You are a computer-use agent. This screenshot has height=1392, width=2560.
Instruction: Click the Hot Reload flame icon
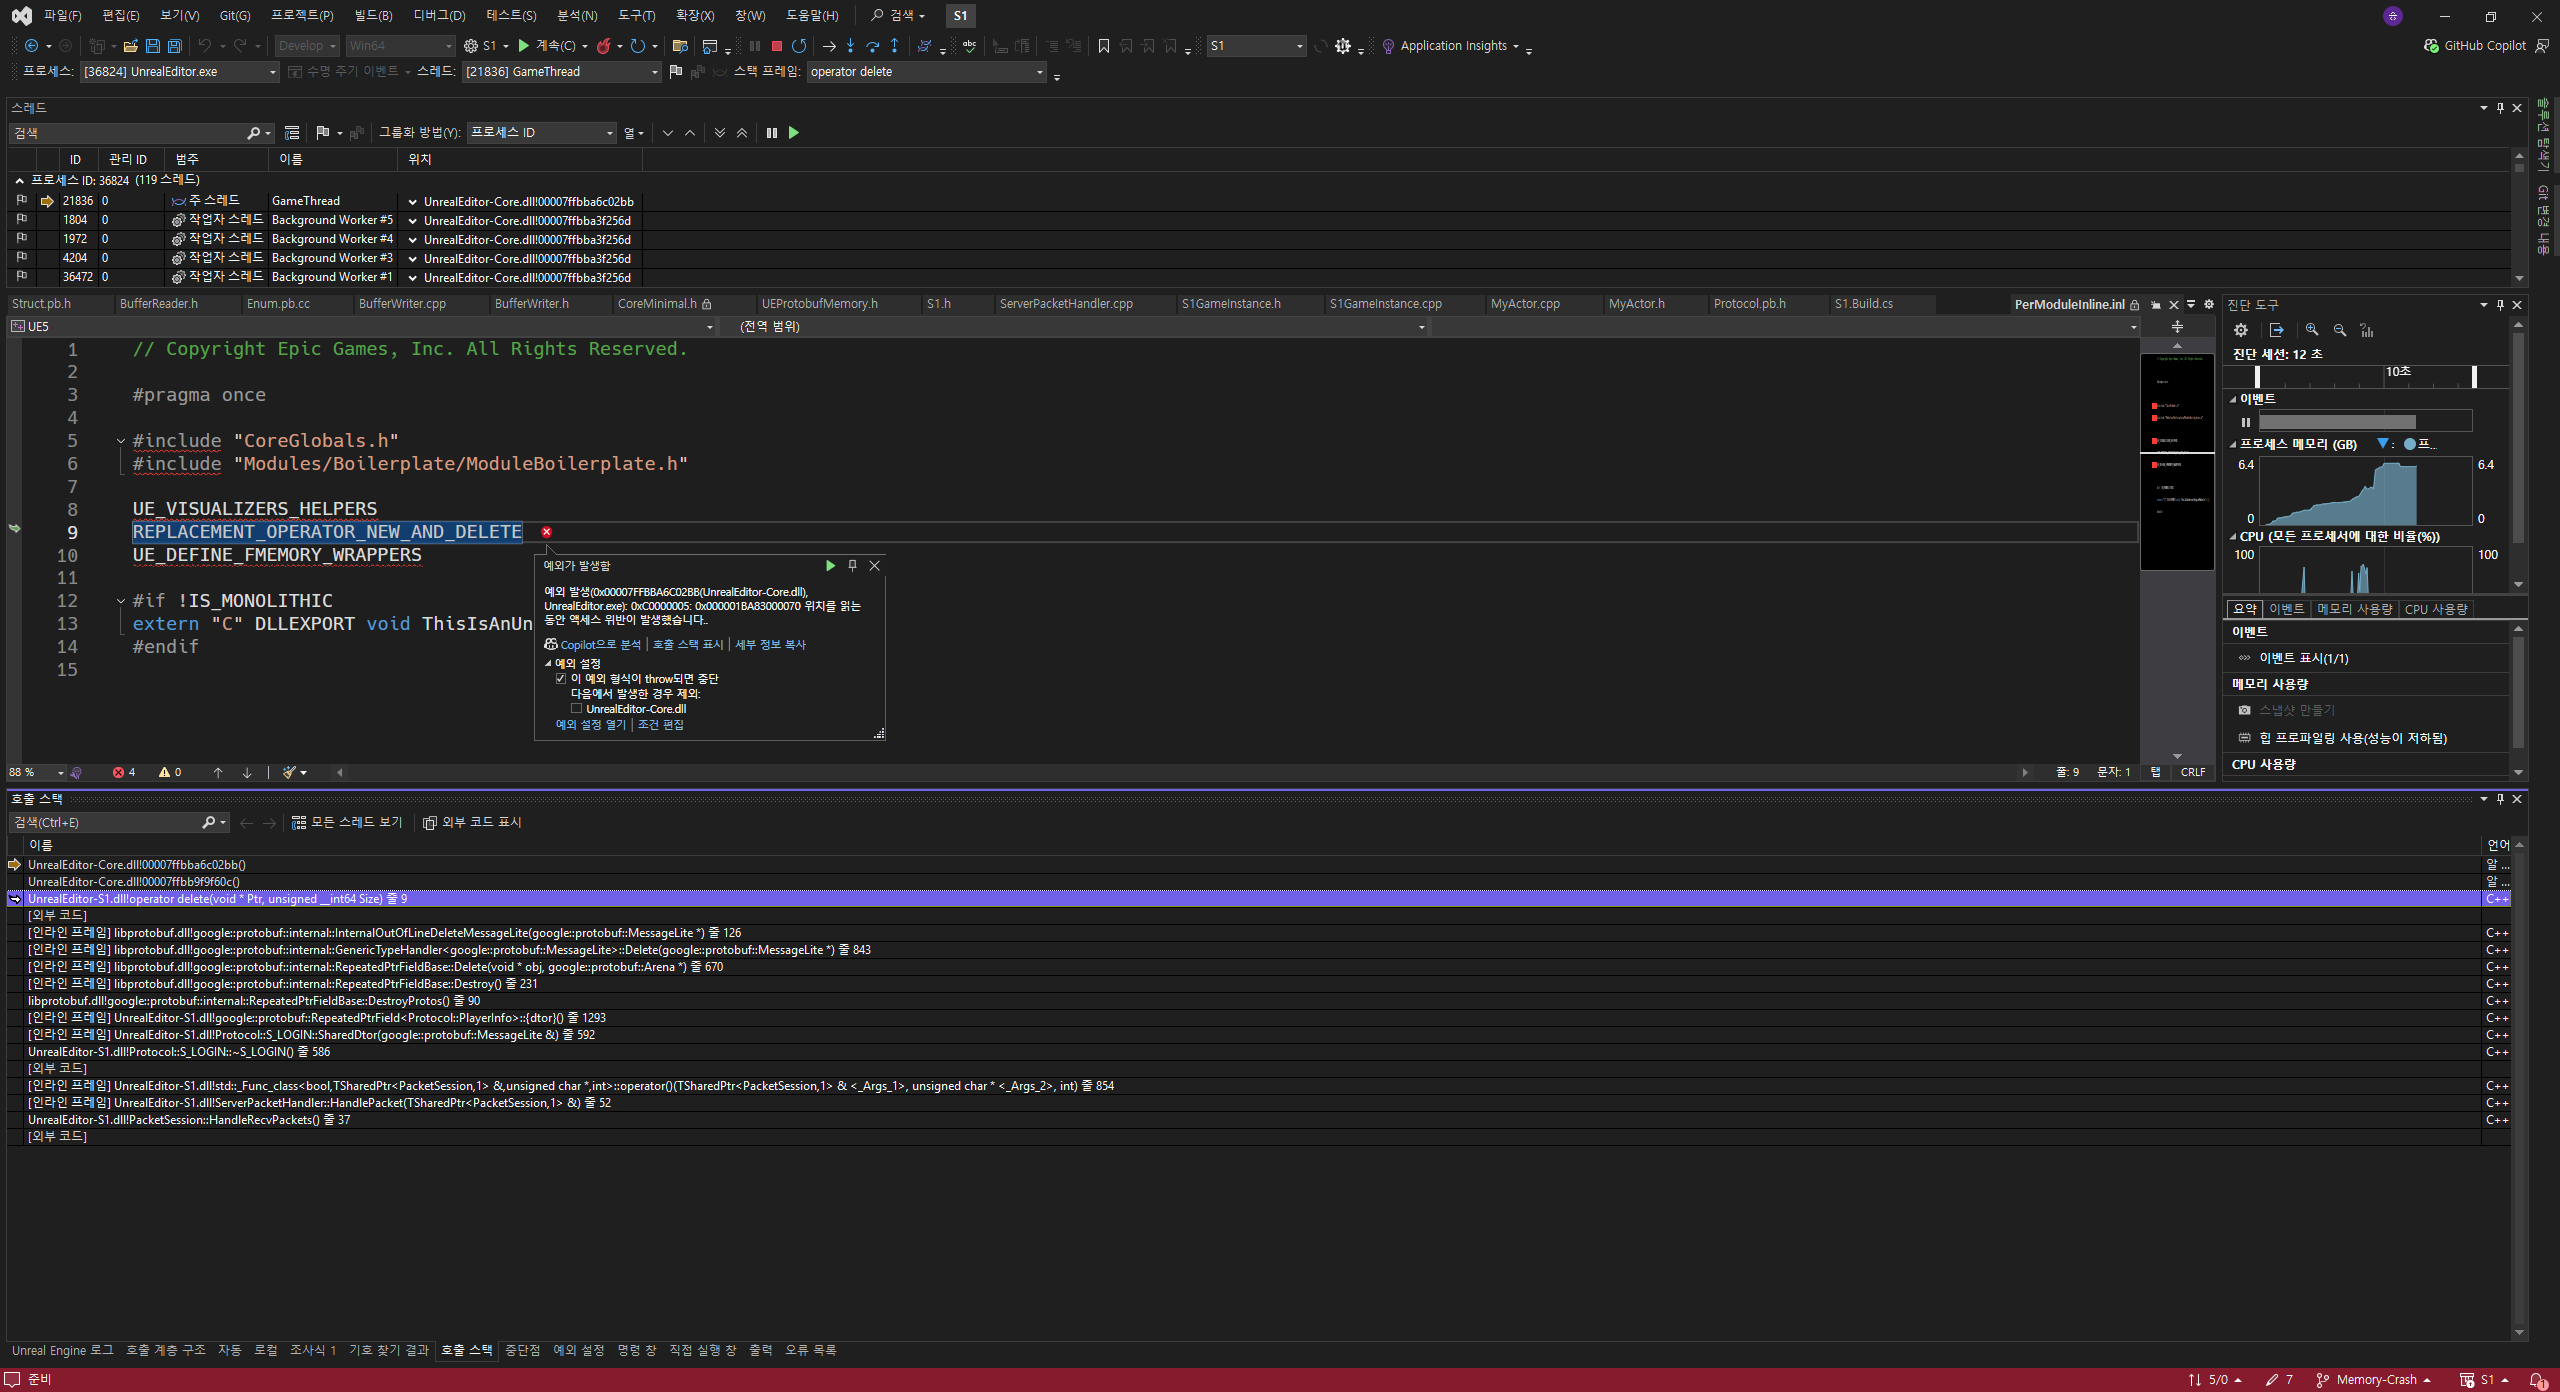point(604,46)
